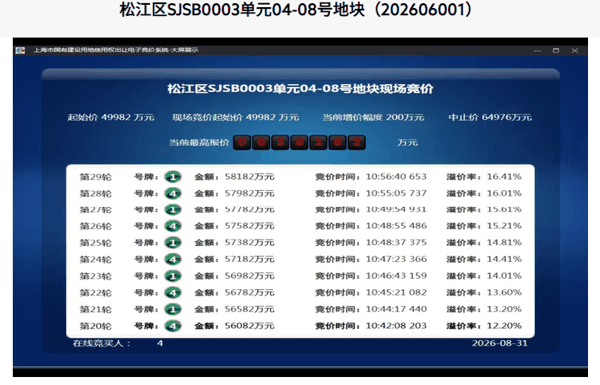Click bidder badge 4 in round 20

point(173,326)
